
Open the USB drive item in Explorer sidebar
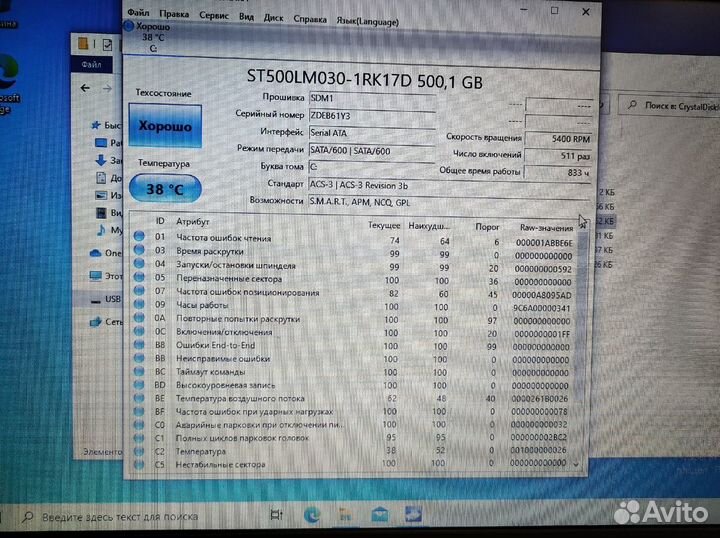pyautogui.click(x=106, y=300)
